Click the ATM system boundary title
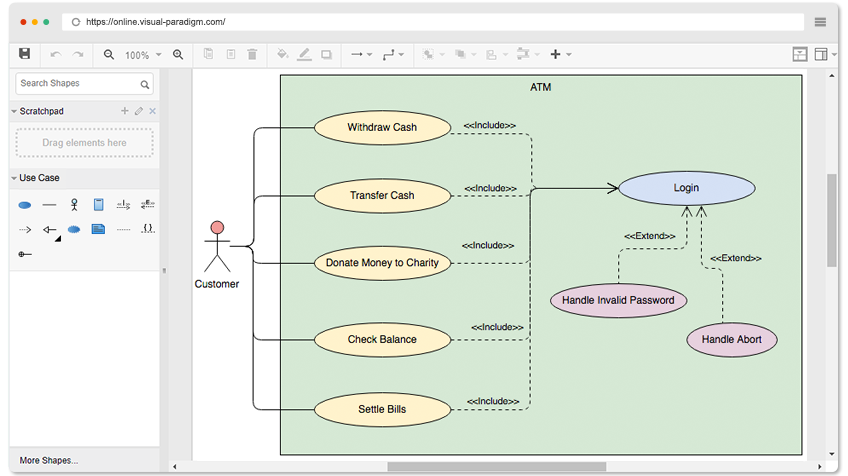 point(540,87)
